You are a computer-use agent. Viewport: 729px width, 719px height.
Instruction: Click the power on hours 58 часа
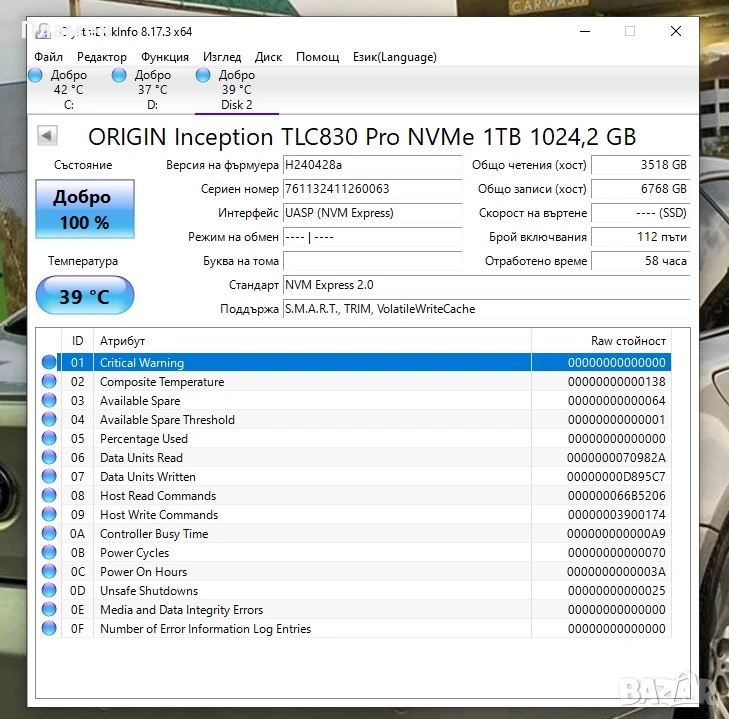coord(641,261)
